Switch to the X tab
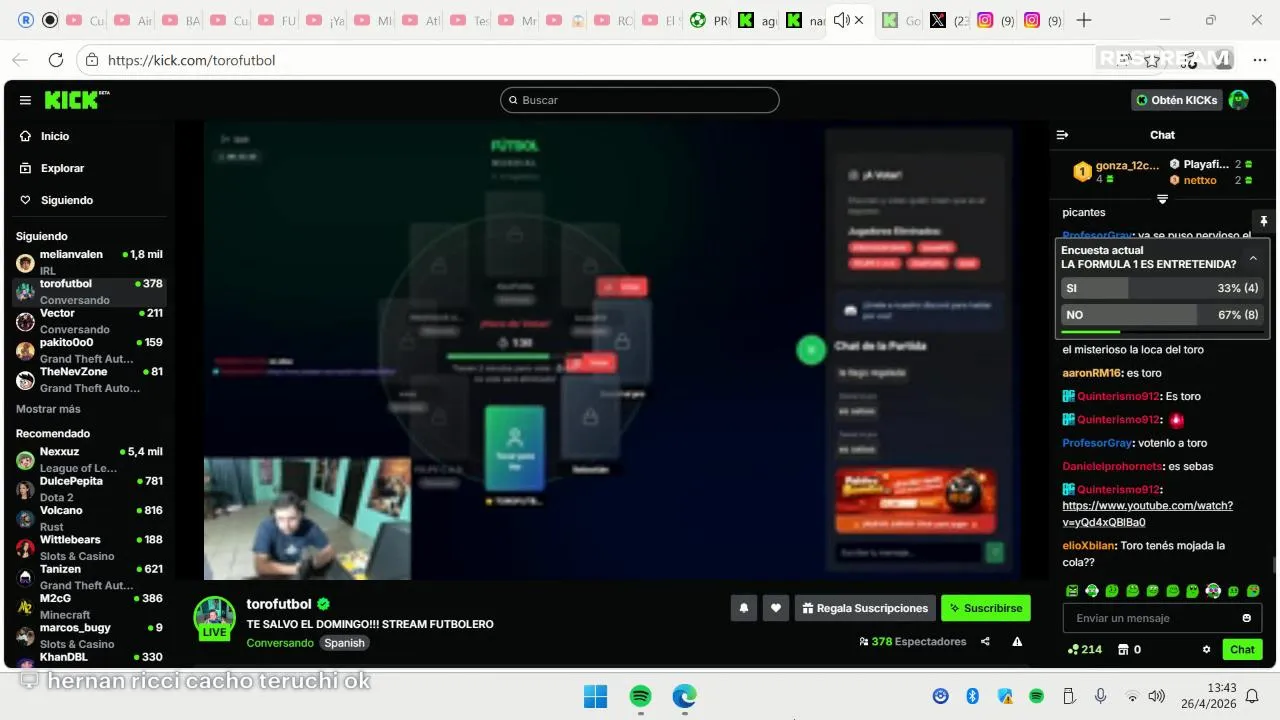Viewport: 1280px width, 720px height. point(947,20)
